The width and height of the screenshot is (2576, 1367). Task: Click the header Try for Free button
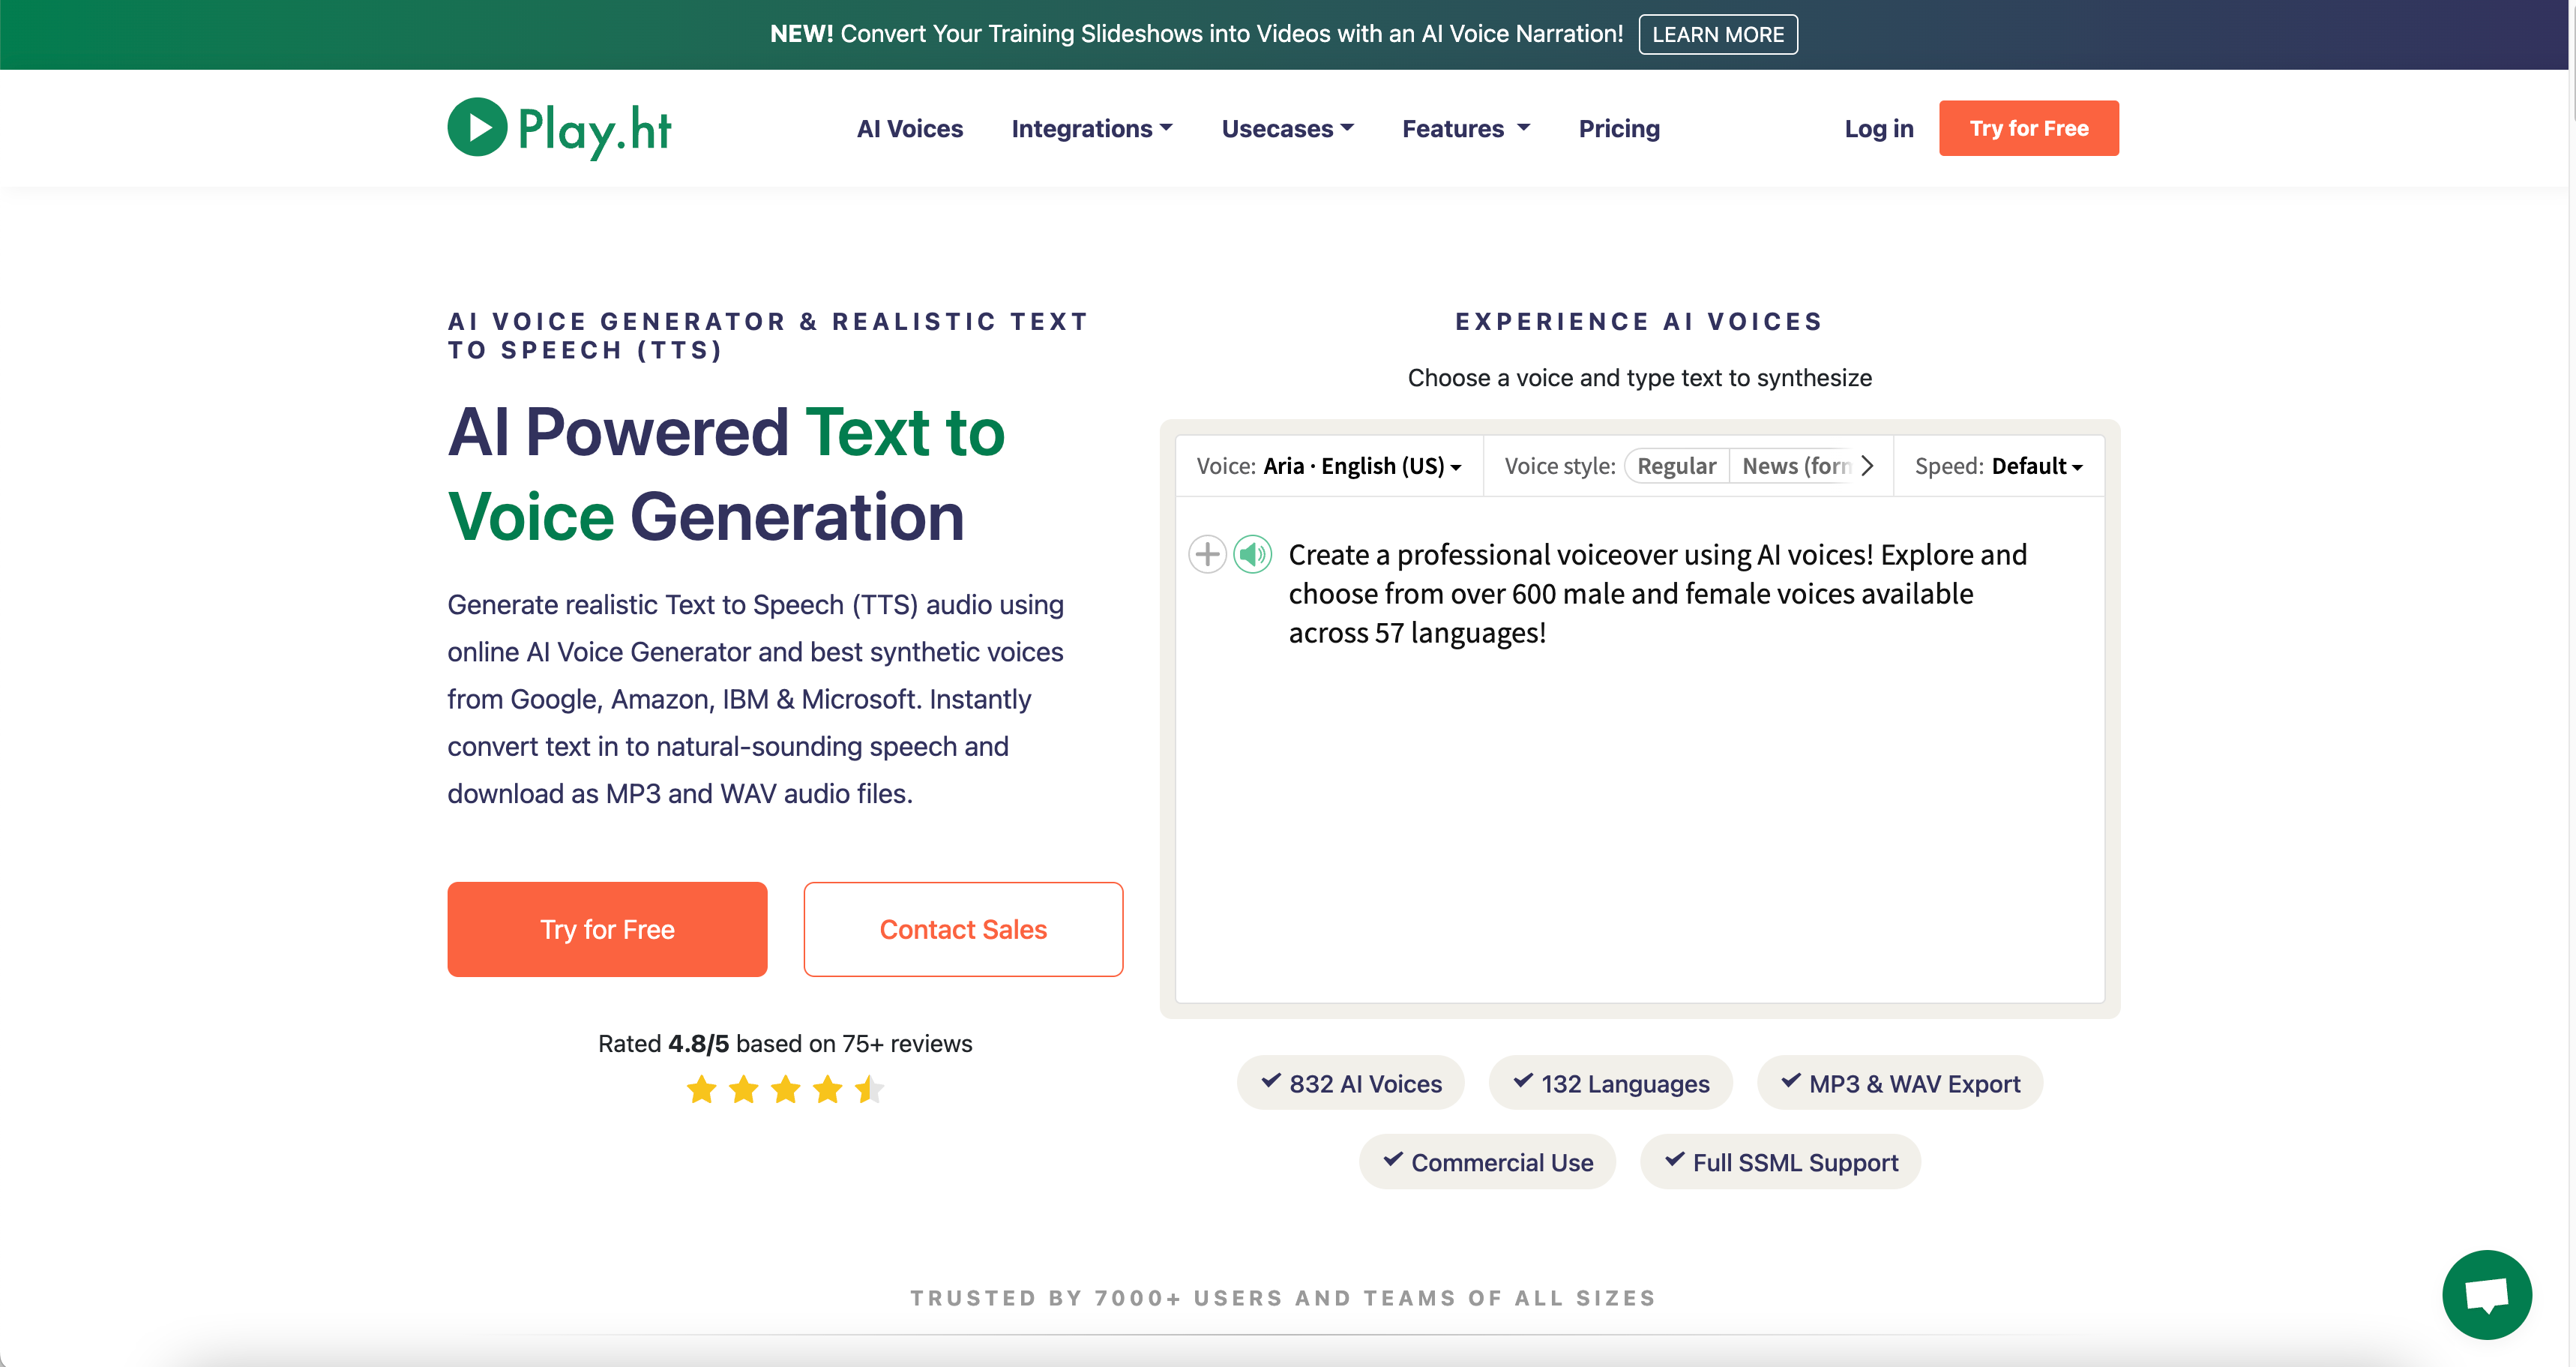pos(2028,128)
